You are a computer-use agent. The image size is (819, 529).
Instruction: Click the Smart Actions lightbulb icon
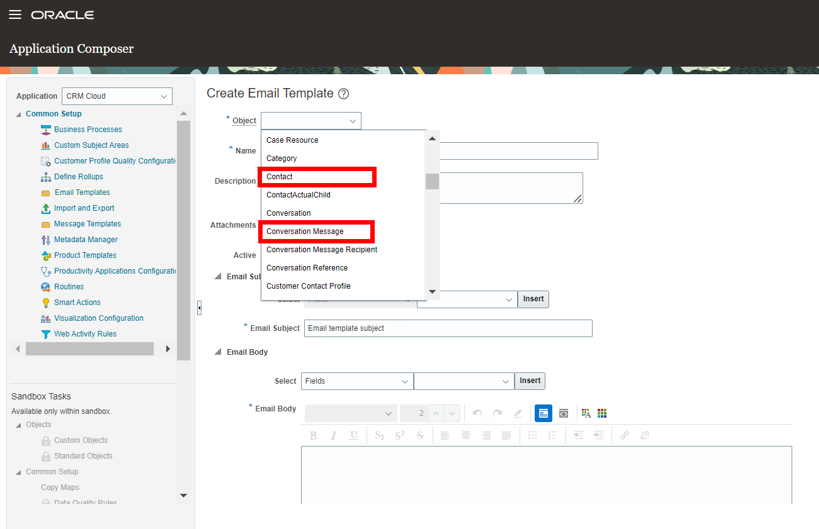click(x=46, y=302)
